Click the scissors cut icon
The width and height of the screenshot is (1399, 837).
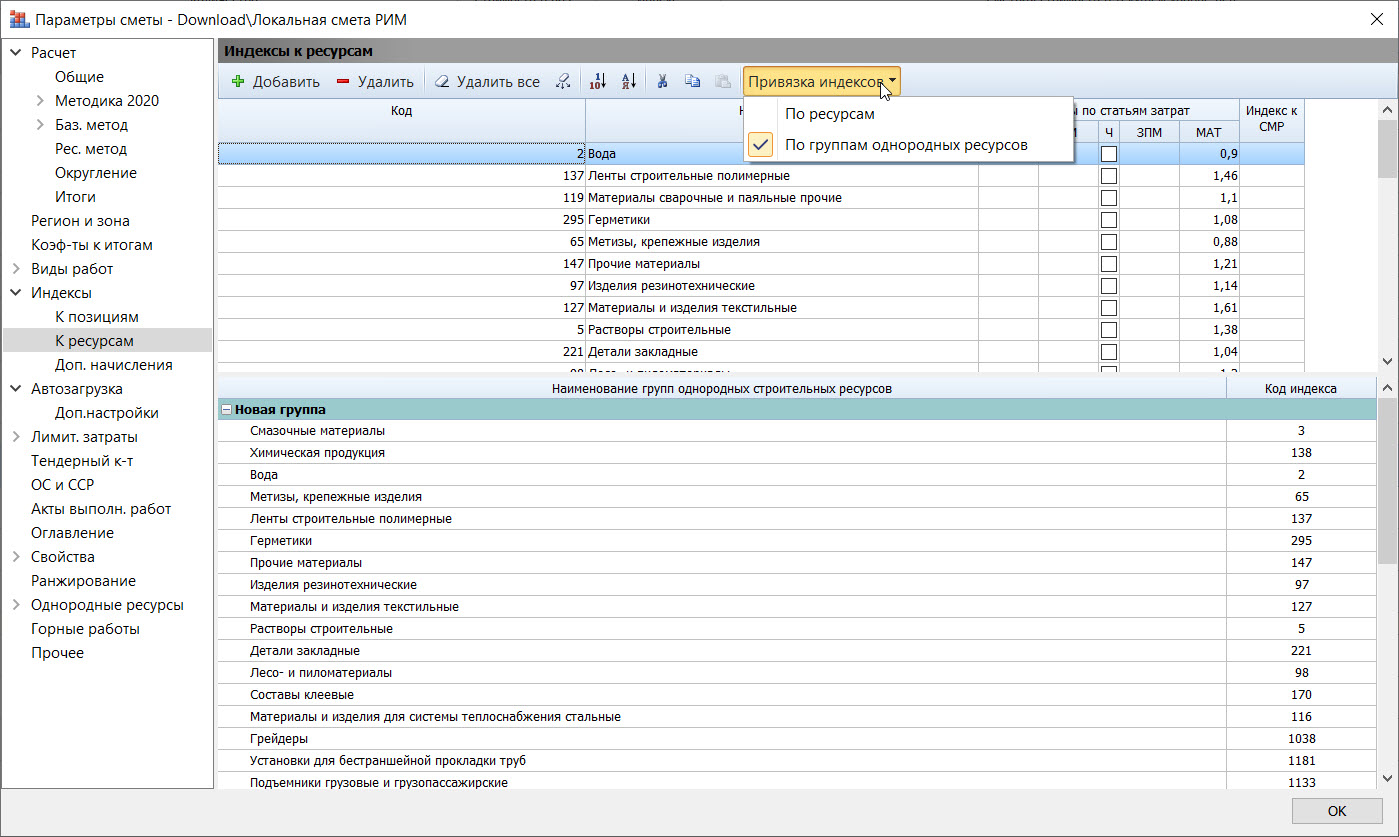[662, 82]
